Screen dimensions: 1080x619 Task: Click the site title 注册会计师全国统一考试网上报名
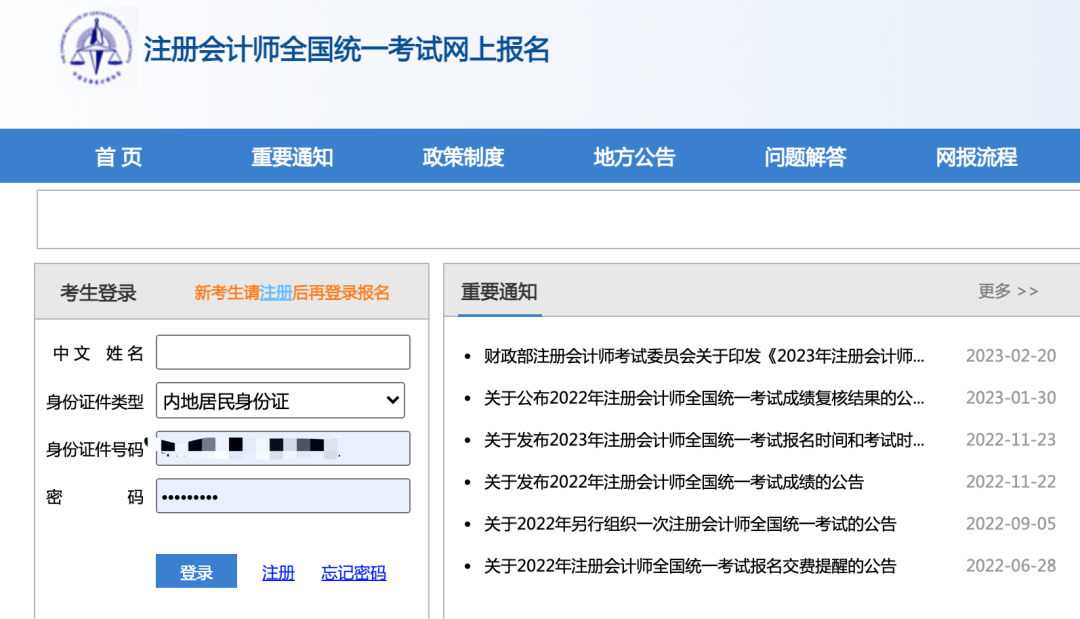coord(346,50)
